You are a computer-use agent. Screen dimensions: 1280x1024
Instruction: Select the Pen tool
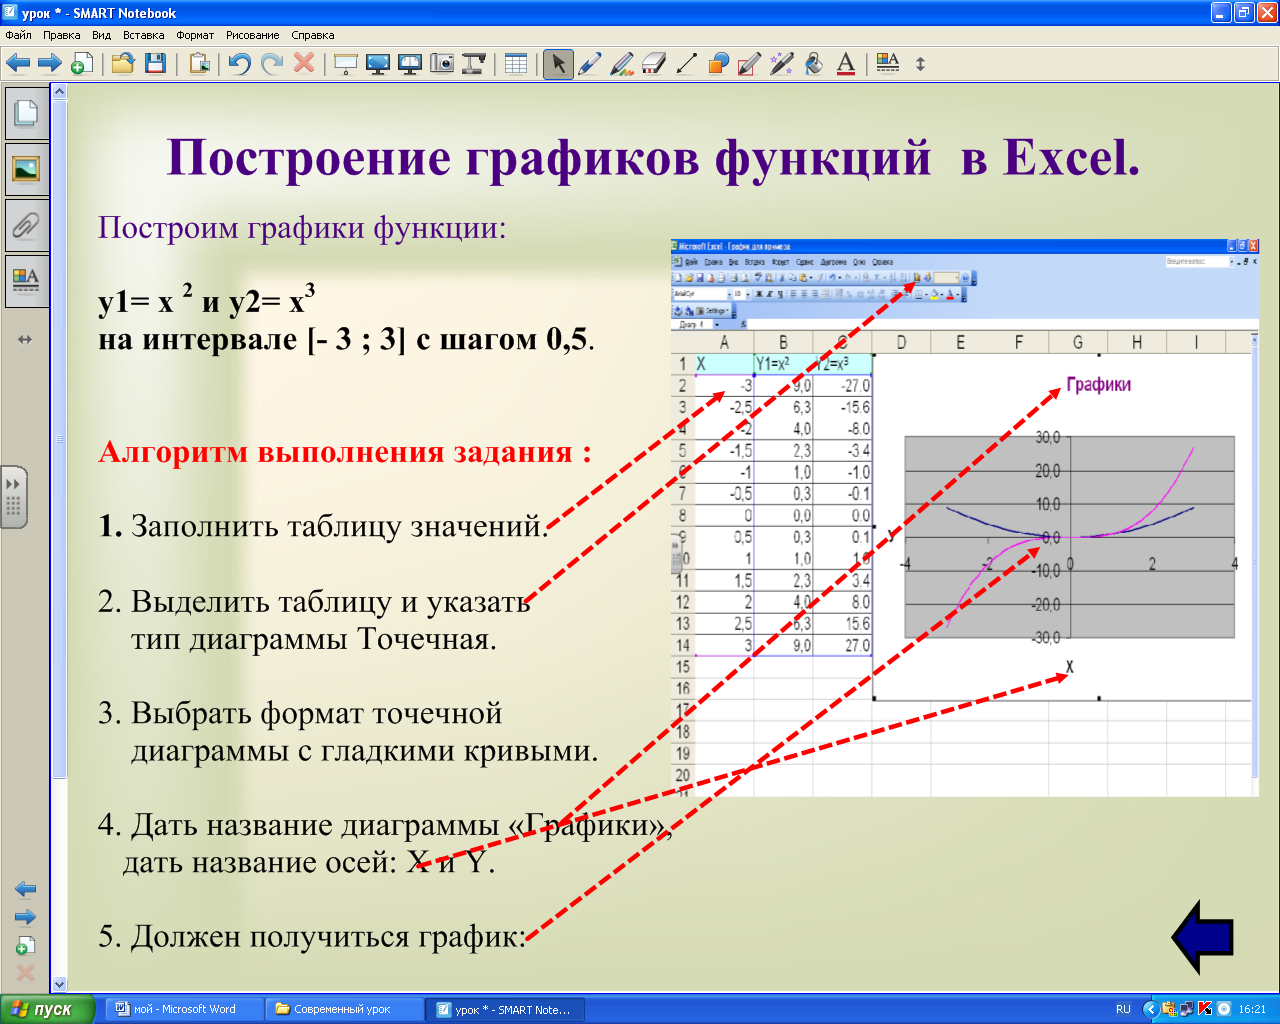coord(590,64)
